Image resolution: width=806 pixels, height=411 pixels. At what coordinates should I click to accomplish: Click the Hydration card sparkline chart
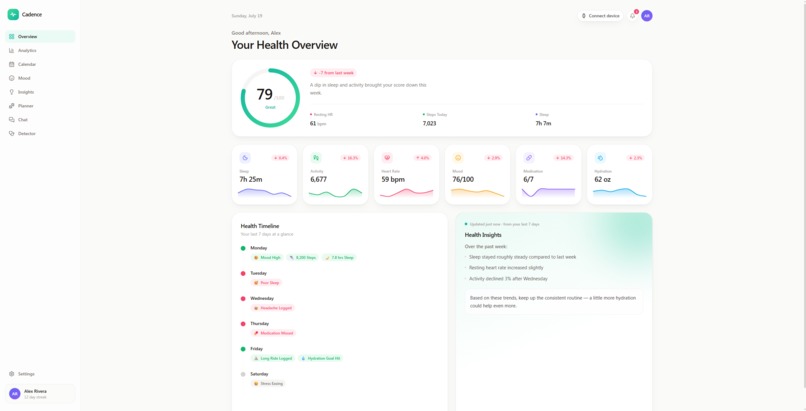pos(619,193)
